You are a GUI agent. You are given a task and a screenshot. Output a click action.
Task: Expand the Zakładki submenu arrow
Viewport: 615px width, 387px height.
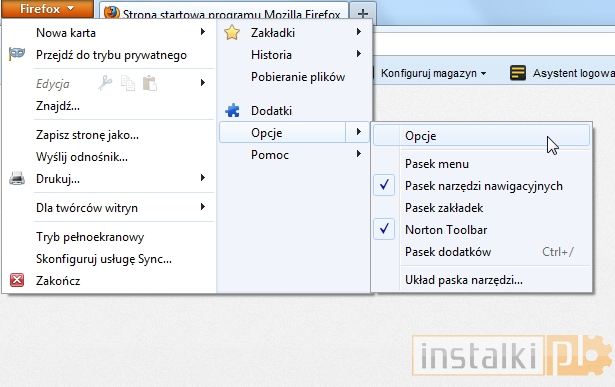coord(358,32)
